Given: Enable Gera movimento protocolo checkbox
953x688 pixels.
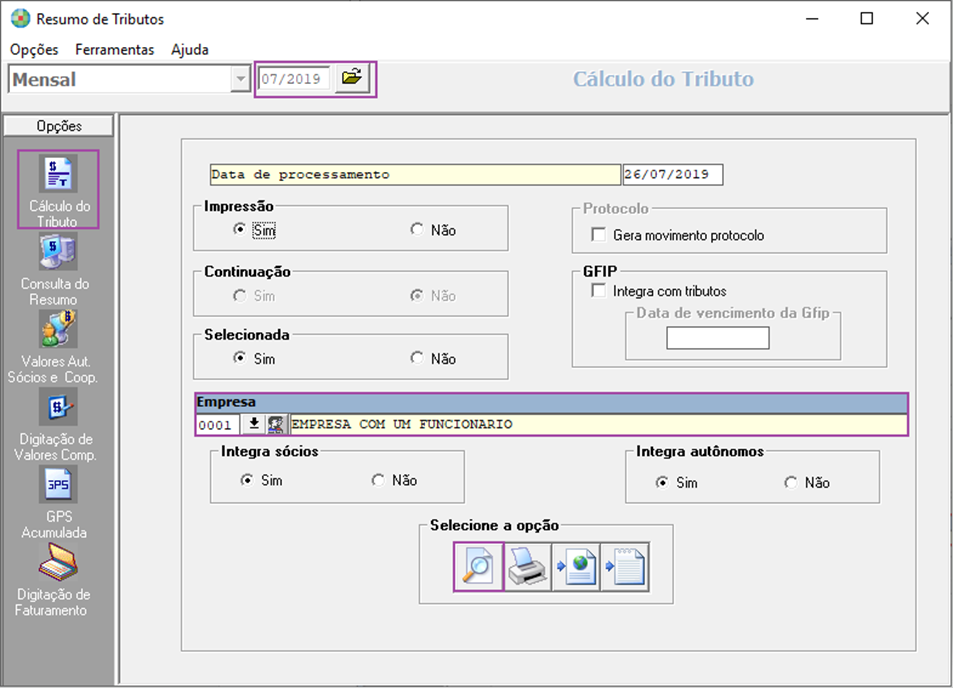Looking at the screenshot, I should point(599,235).
